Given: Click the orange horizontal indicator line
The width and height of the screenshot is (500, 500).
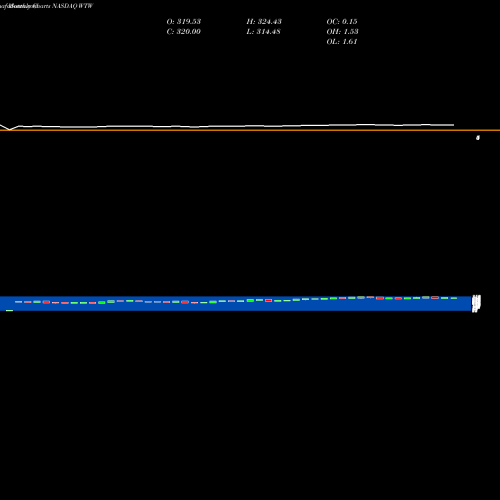Looking at the screenshot, I should click(250, 130).
